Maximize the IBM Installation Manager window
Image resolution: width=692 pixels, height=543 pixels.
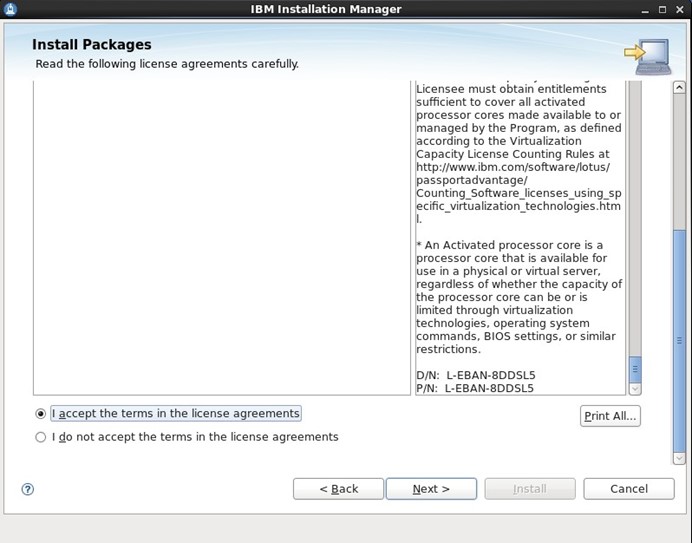pyautogui.click(x=660, y=9)
